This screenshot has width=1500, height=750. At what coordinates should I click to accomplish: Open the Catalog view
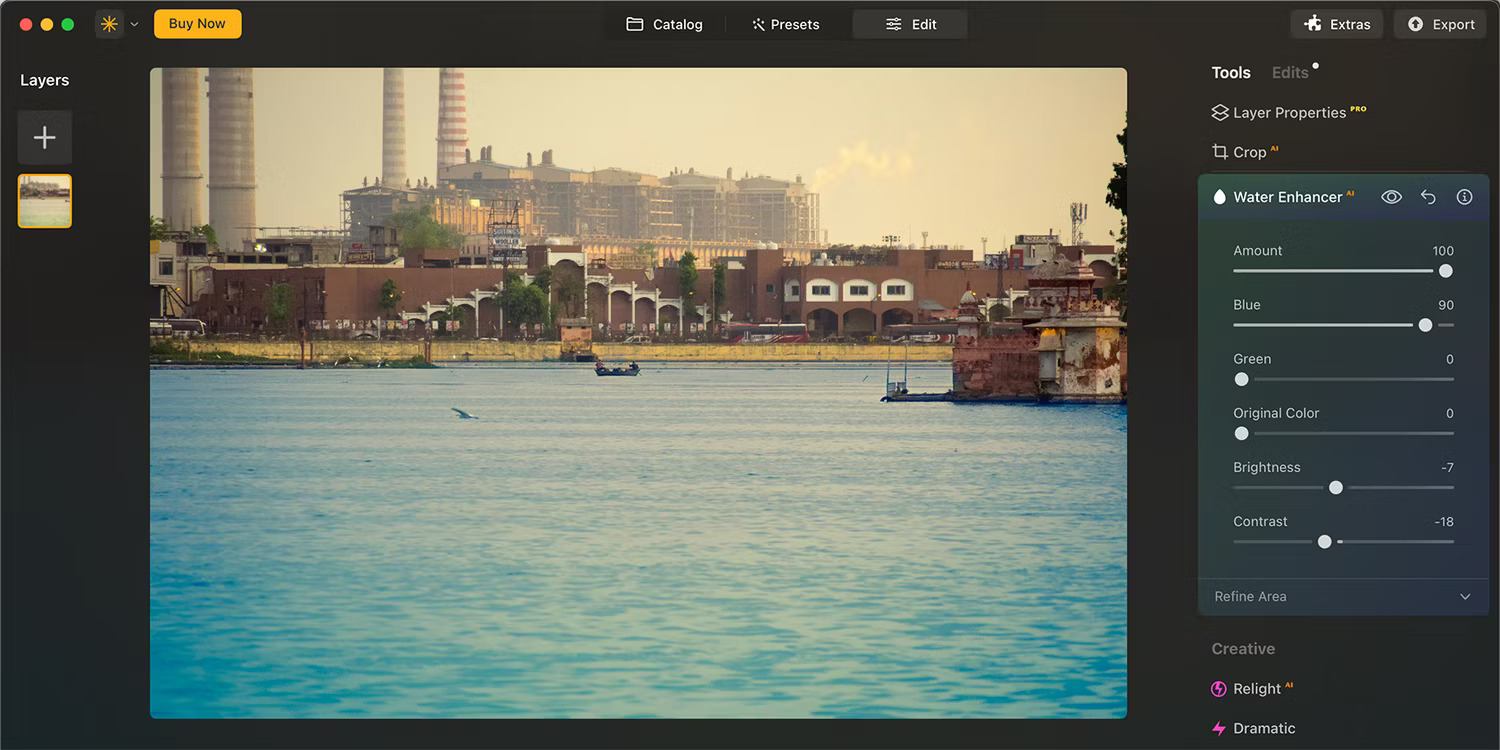(664, 23)
